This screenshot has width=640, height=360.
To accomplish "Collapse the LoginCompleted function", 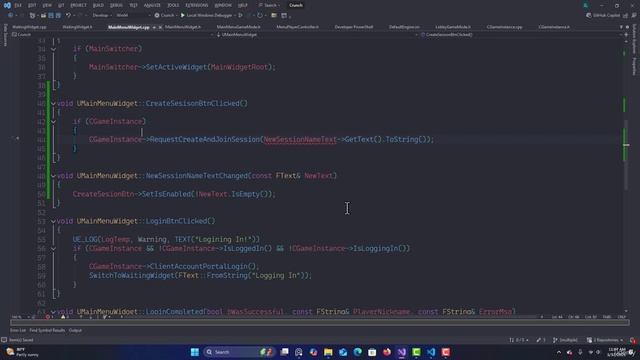I will coord(53,312).
